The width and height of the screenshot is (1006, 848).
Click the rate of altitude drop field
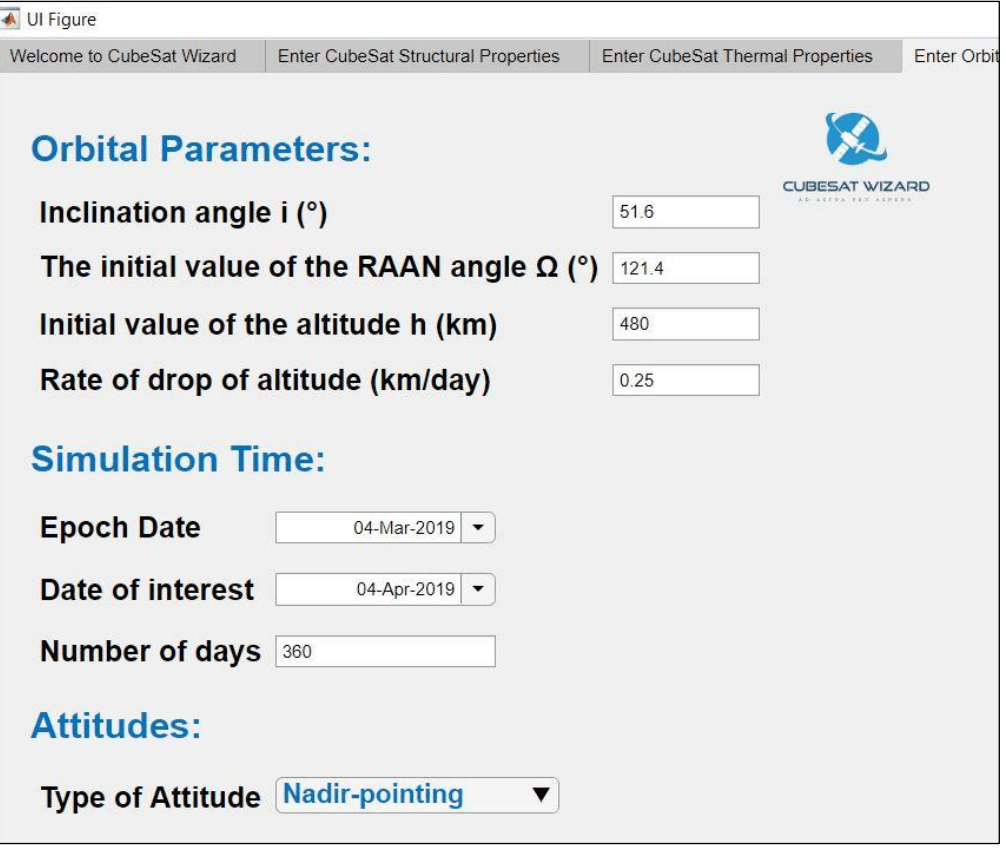685,381
